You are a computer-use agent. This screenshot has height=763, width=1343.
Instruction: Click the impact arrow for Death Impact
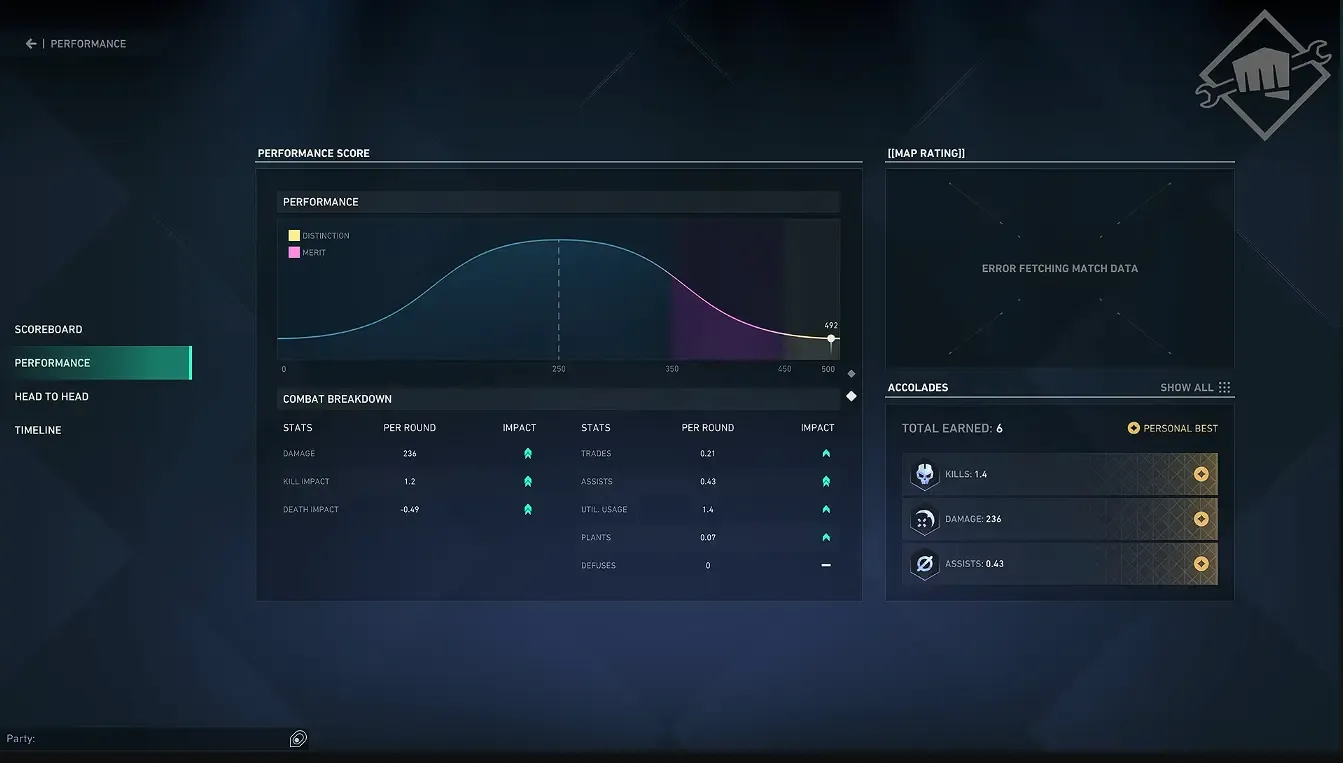click(x=527, y=510)
